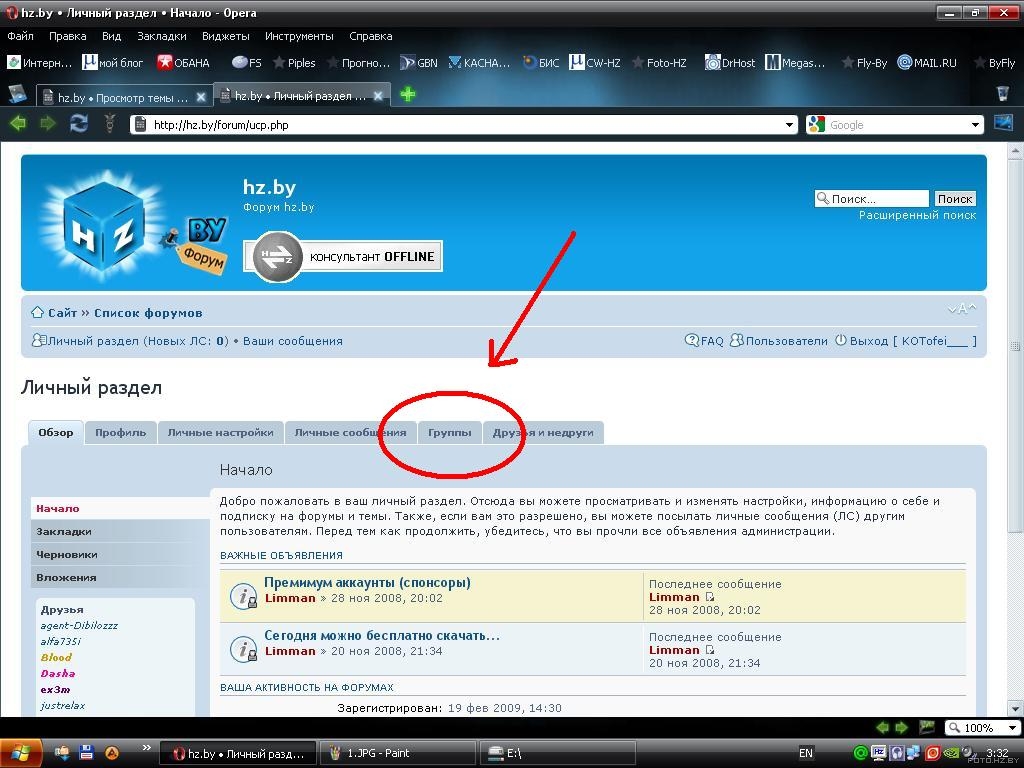Switch to the Профиль tab

[120, 432]
